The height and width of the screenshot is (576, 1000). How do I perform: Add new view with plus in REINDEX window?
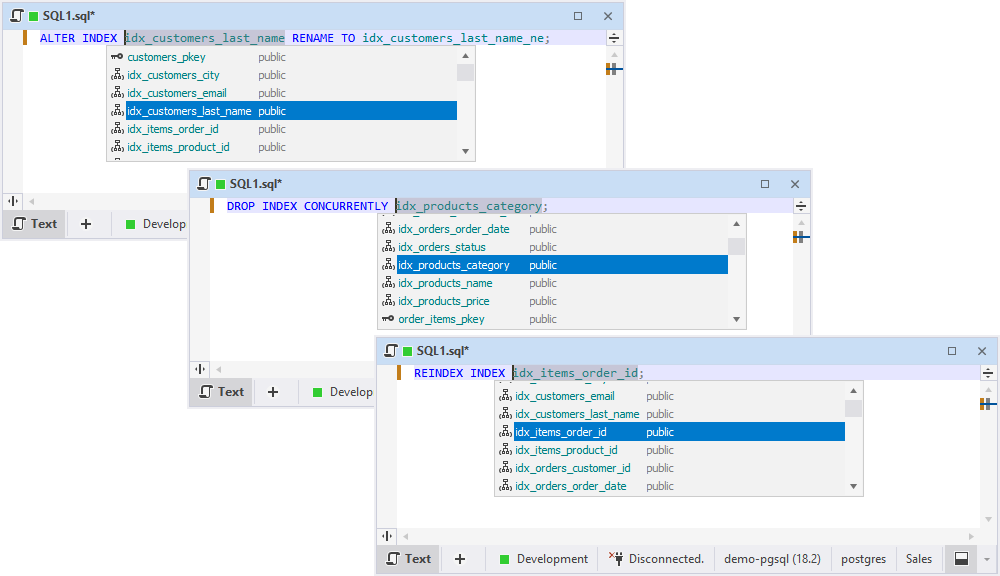pyautogui.click(x=460, y=559)
